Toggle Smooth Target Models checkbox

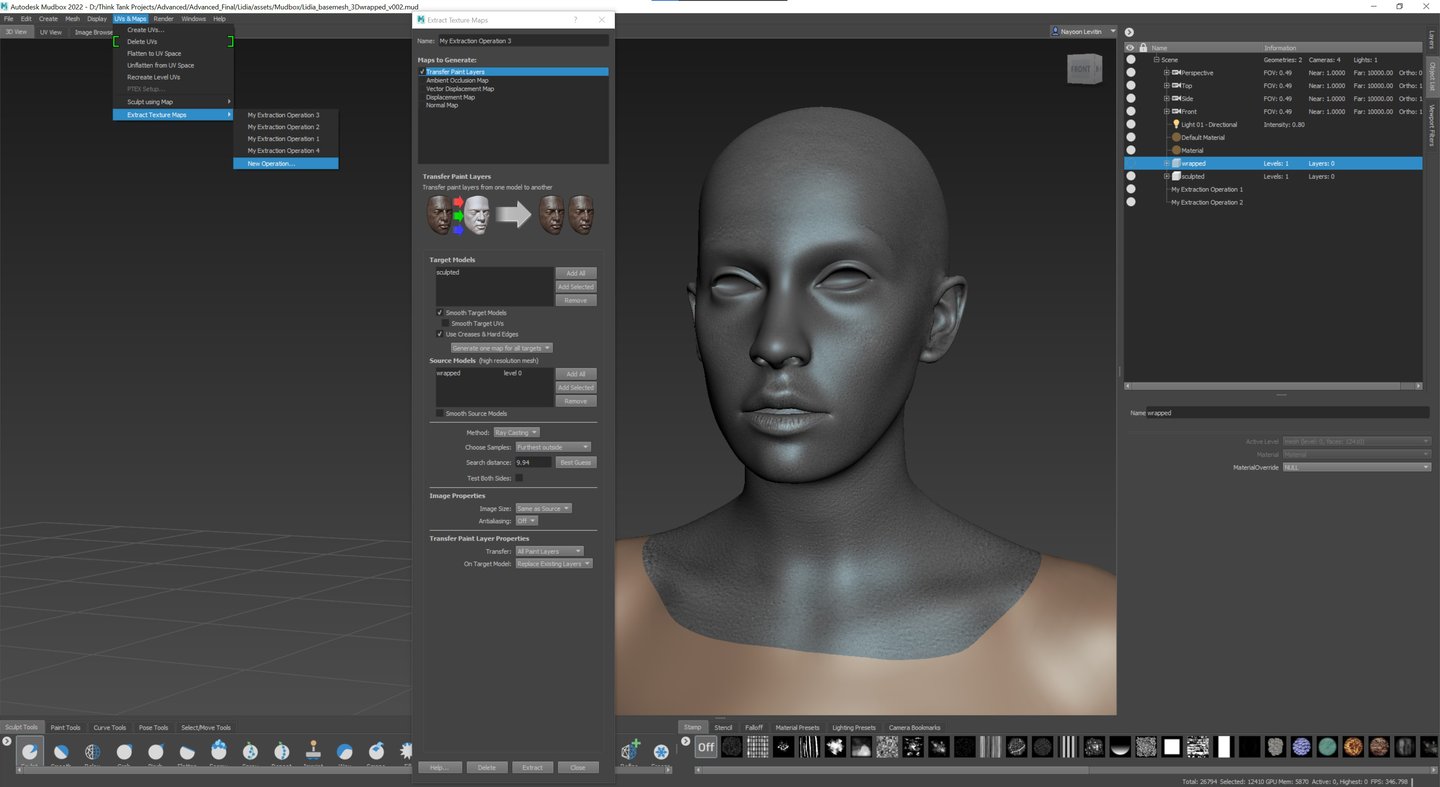click(x=440, y=313)
